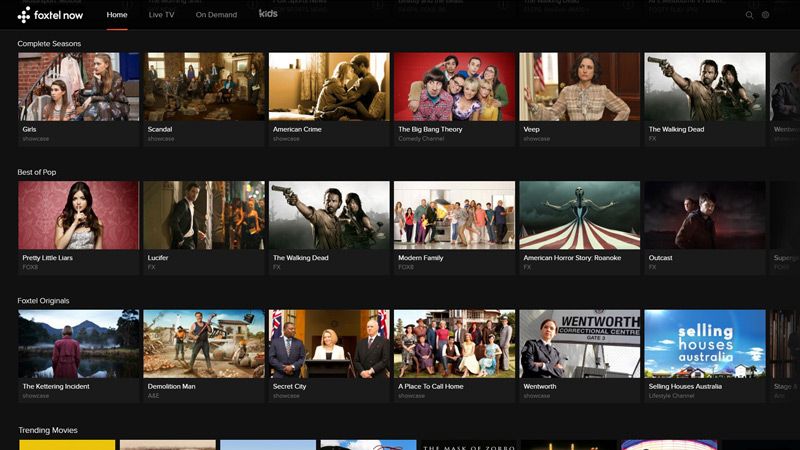The image size is (800, 450).
Task: Click the Trending Movies heading
Action: point(48,430)
